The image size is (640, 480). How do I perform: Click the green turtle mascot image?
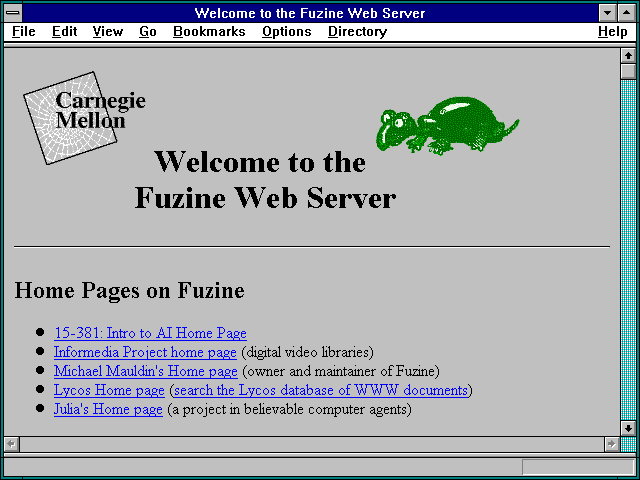(x=447, y=125)
